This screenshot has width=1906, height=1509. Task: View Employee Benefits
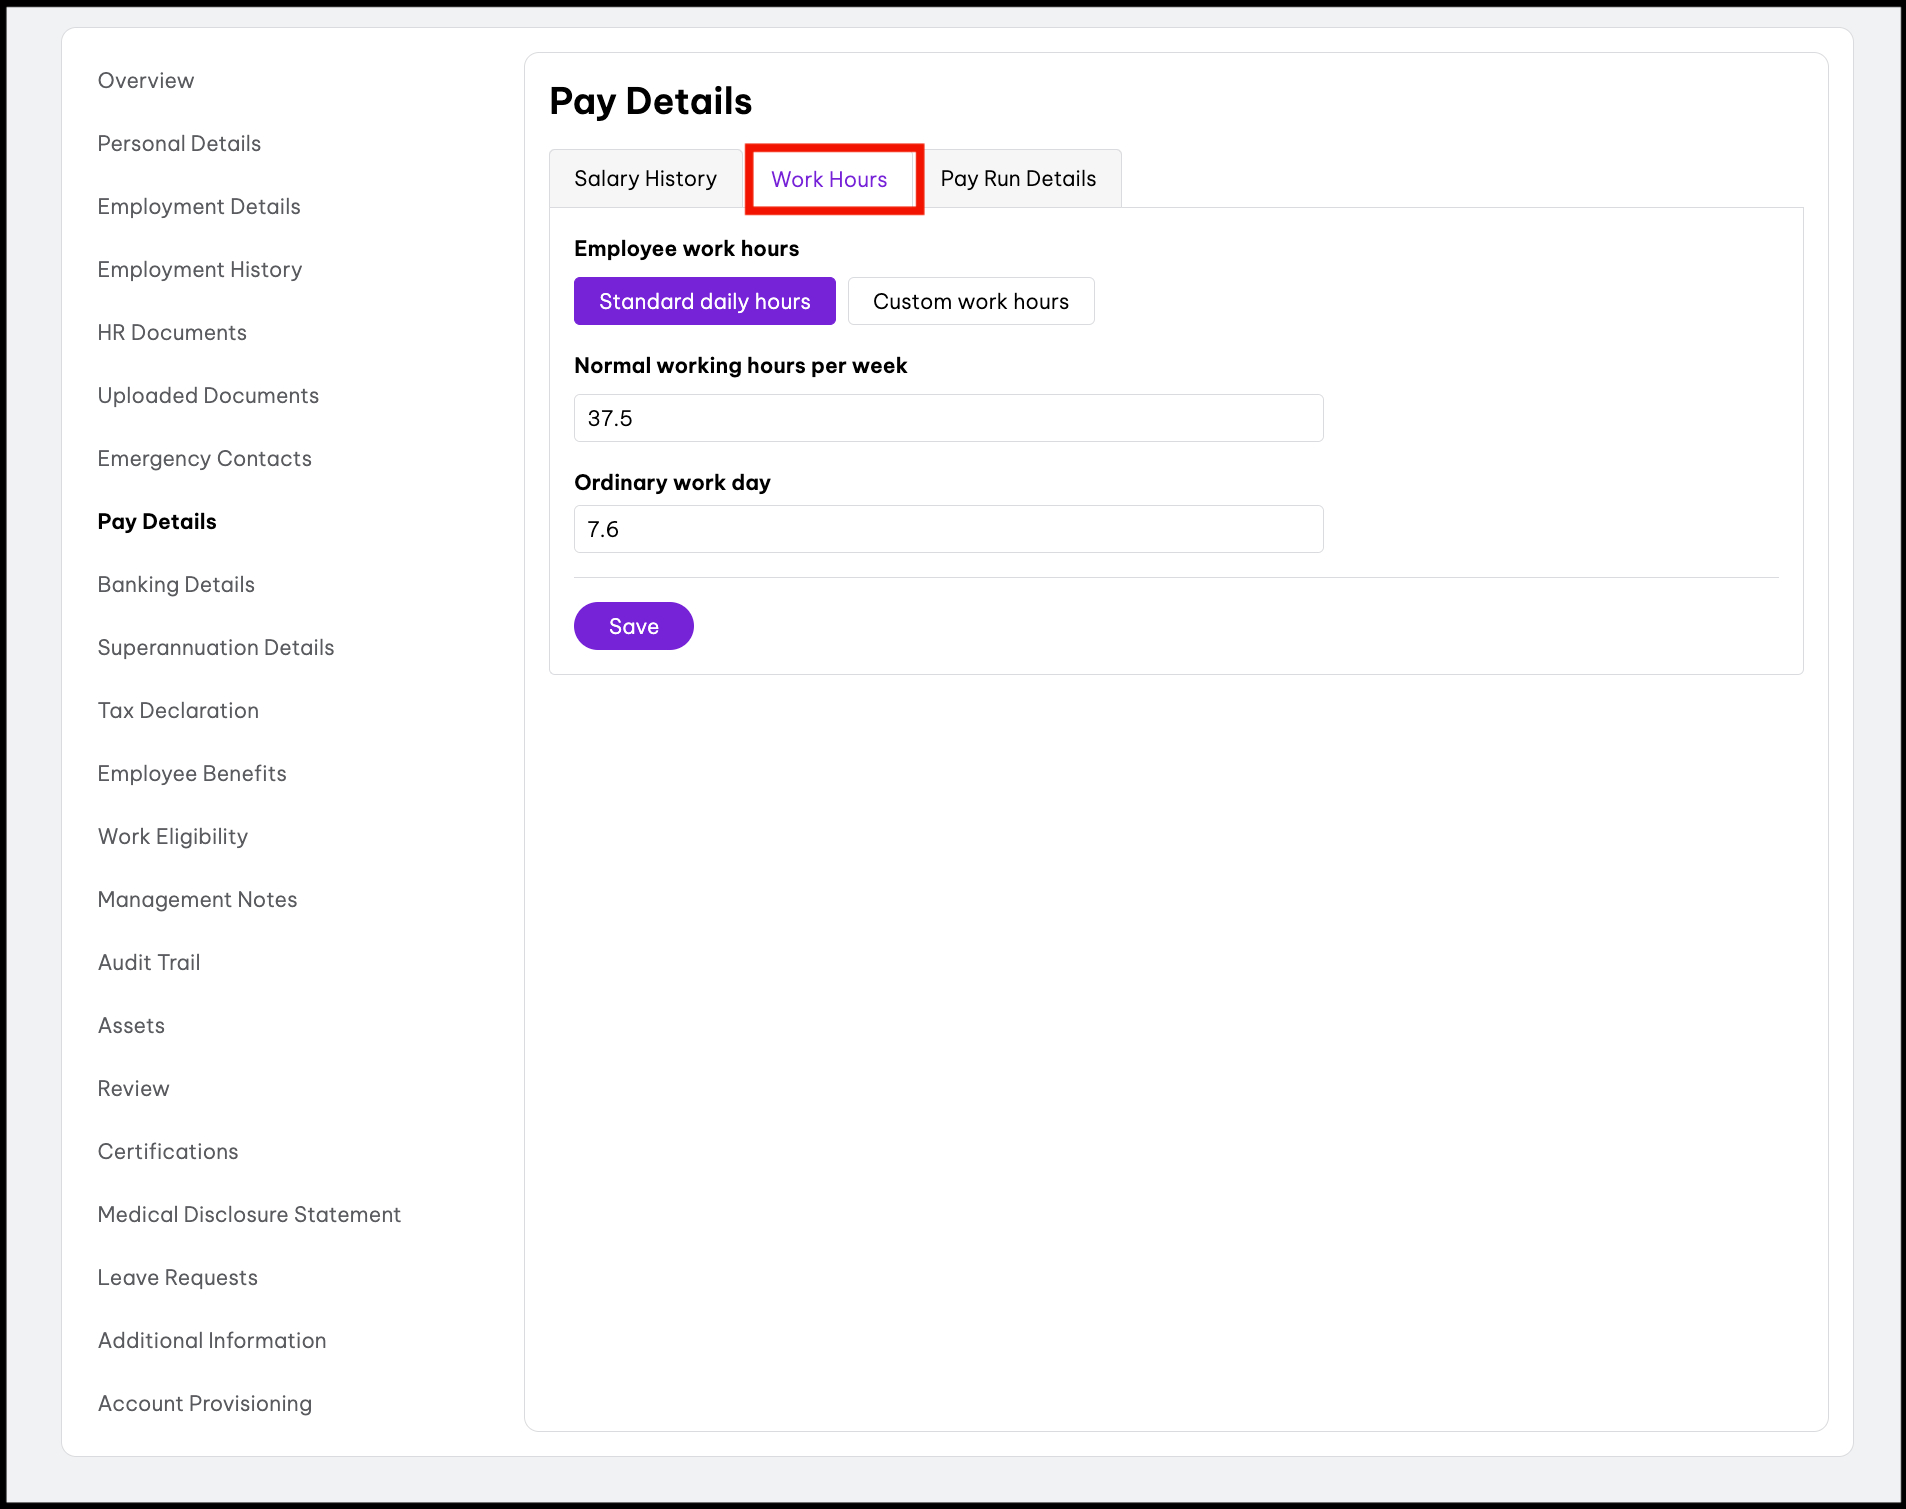coord(192,774)
